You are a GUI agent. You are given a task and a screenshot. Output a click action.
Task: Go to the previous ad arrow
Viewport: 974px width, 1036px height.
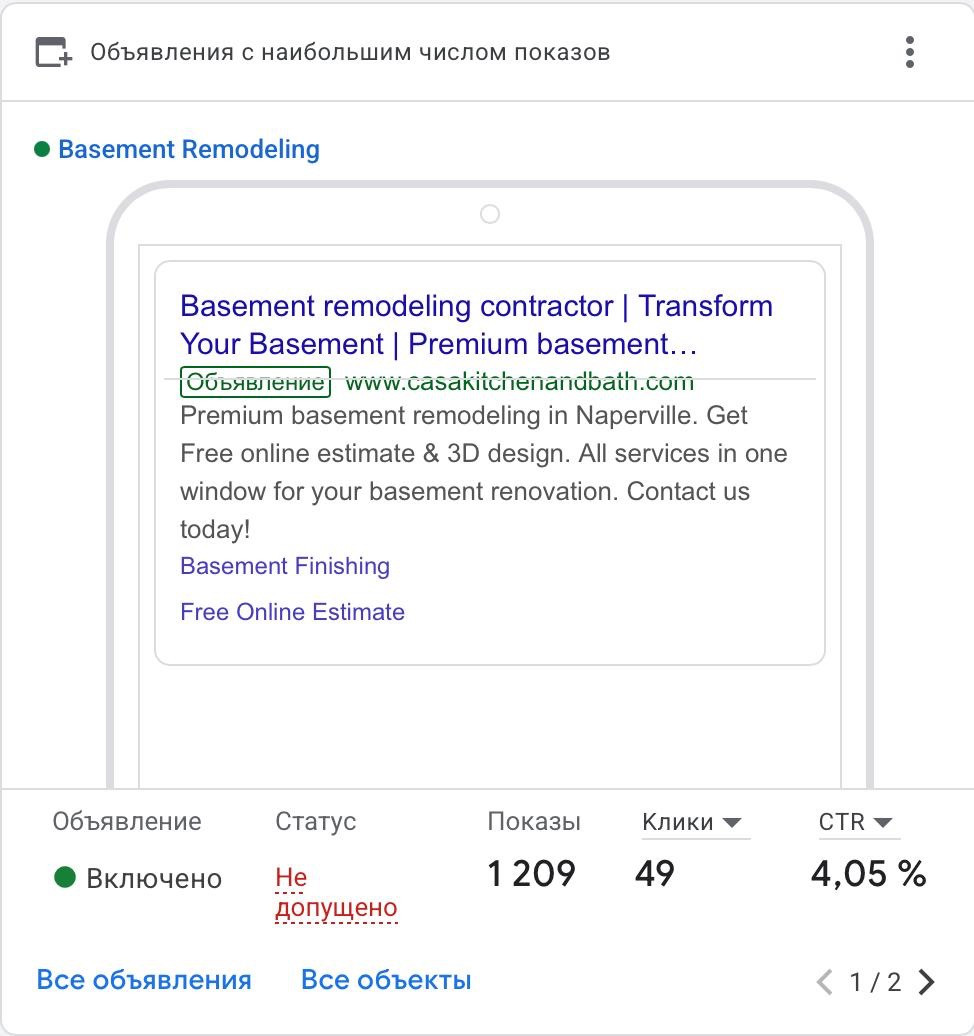point(825,982)
